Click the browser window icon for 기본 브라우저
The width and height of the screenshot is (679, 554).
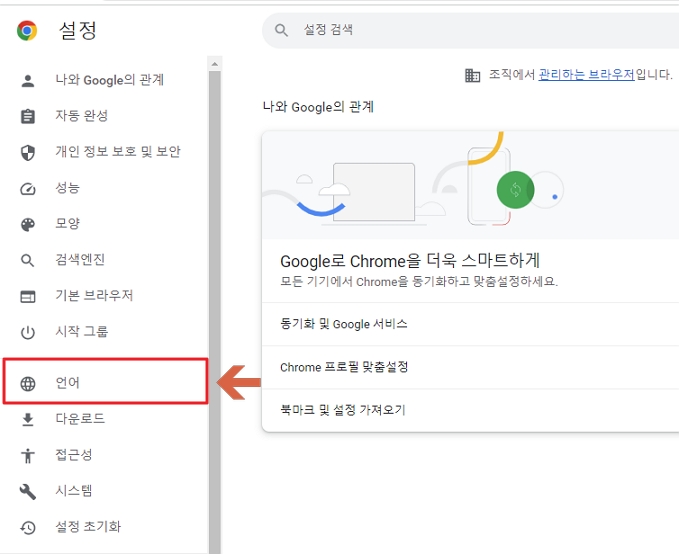click(28, 297)
